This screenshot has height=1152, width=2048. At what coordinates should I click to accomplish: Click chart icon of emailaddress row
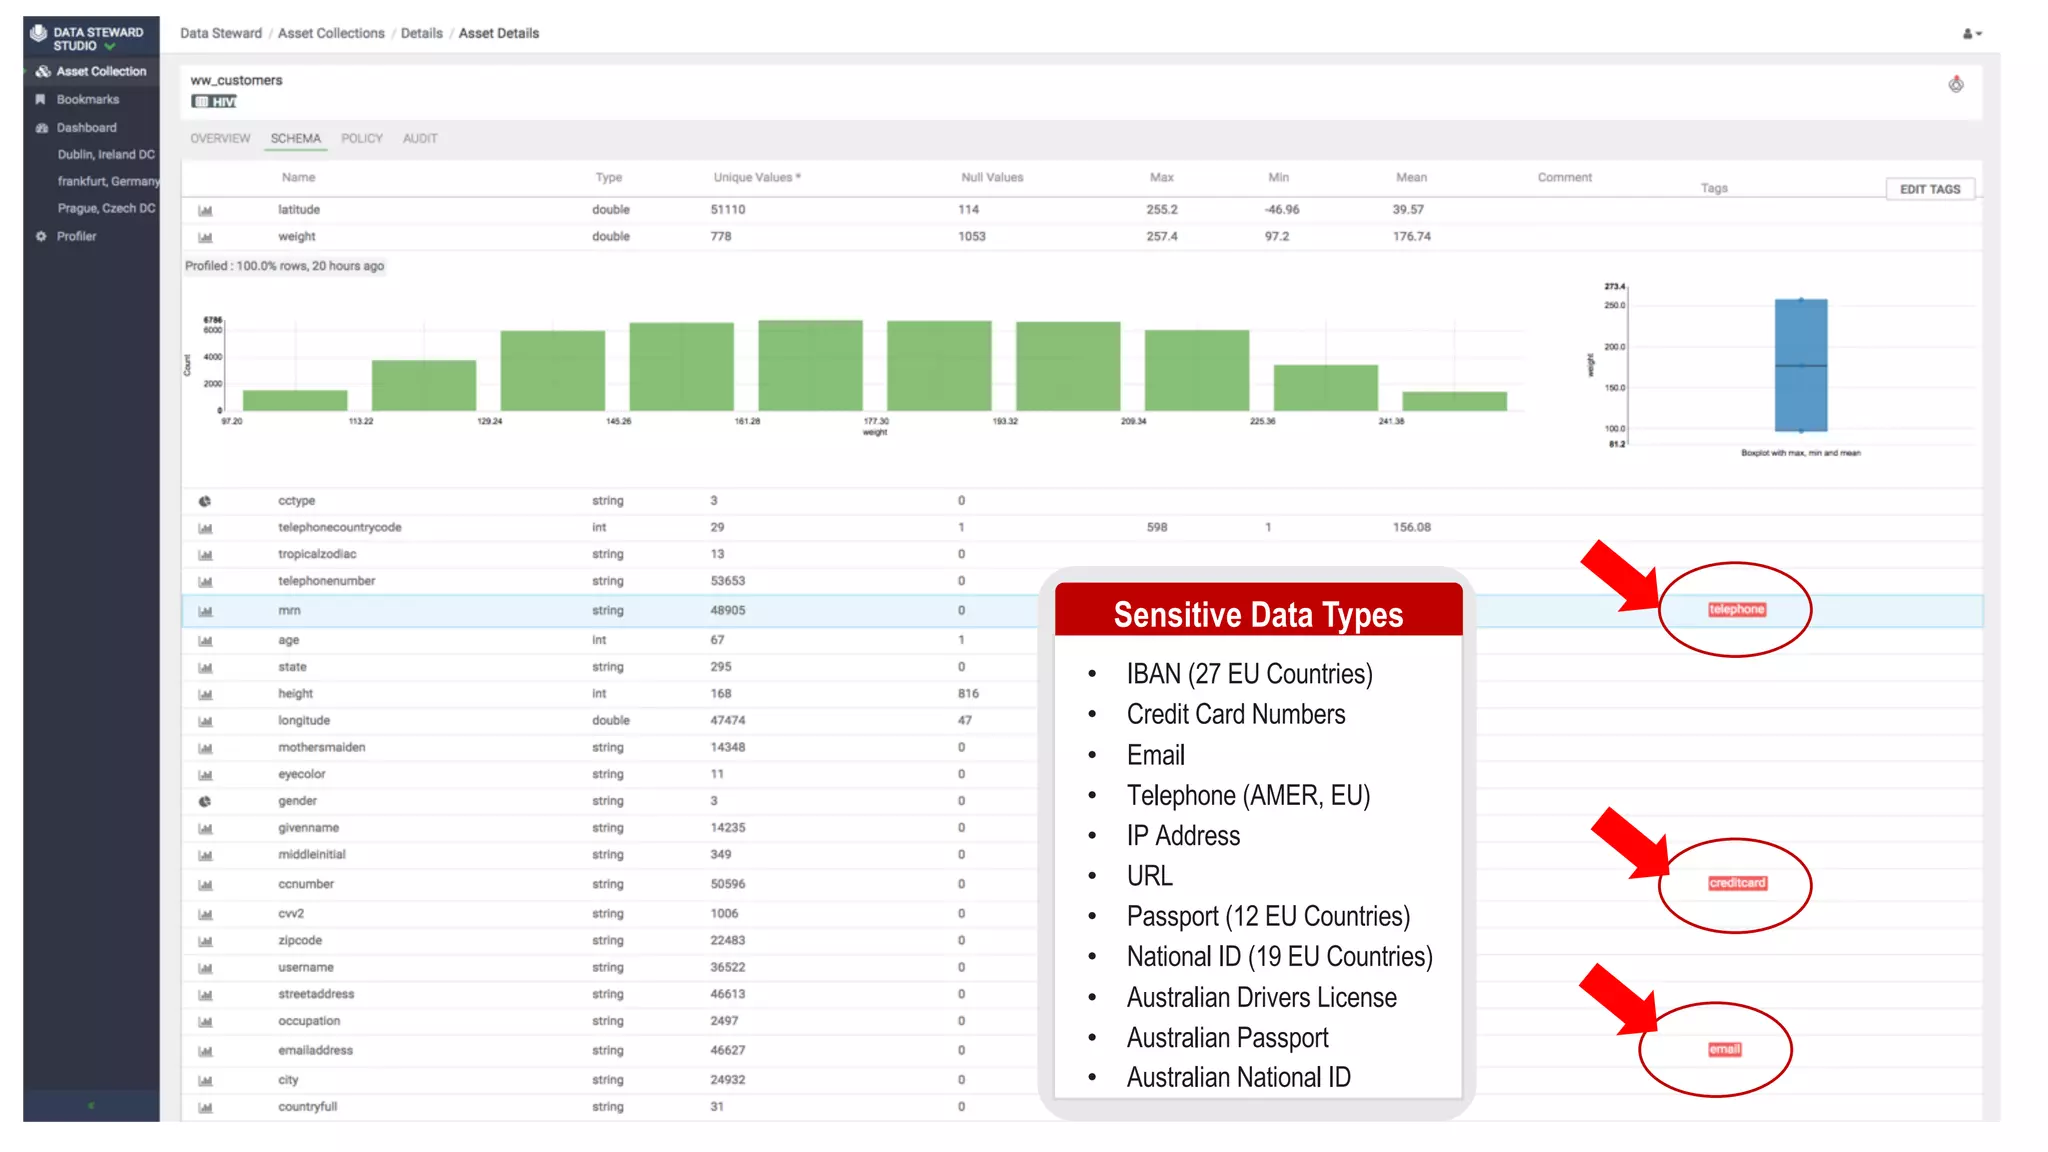(205, 1051)
